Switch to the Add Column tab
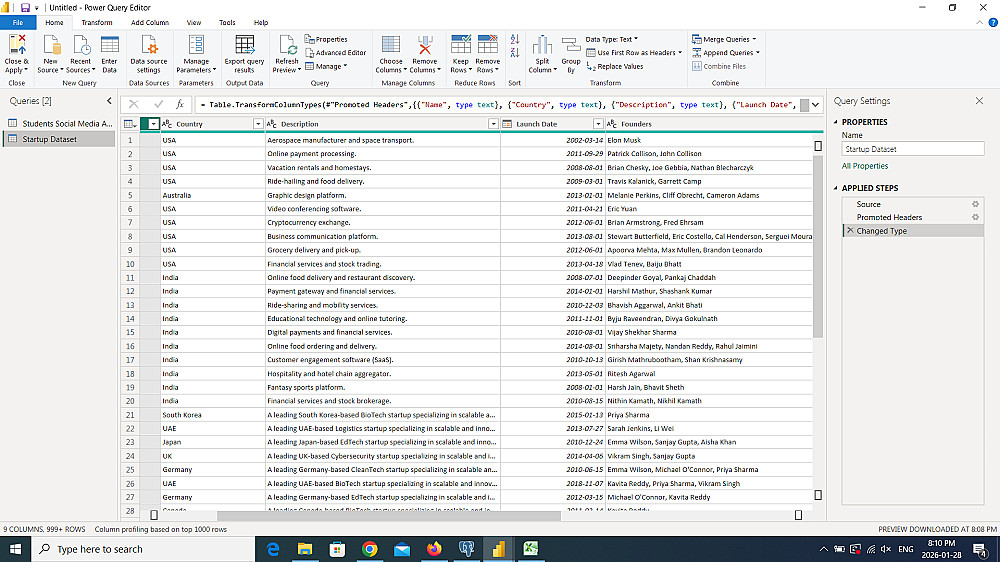This screenshot has width=1000, height=562. pyautogui.click(x=150, y=22)
